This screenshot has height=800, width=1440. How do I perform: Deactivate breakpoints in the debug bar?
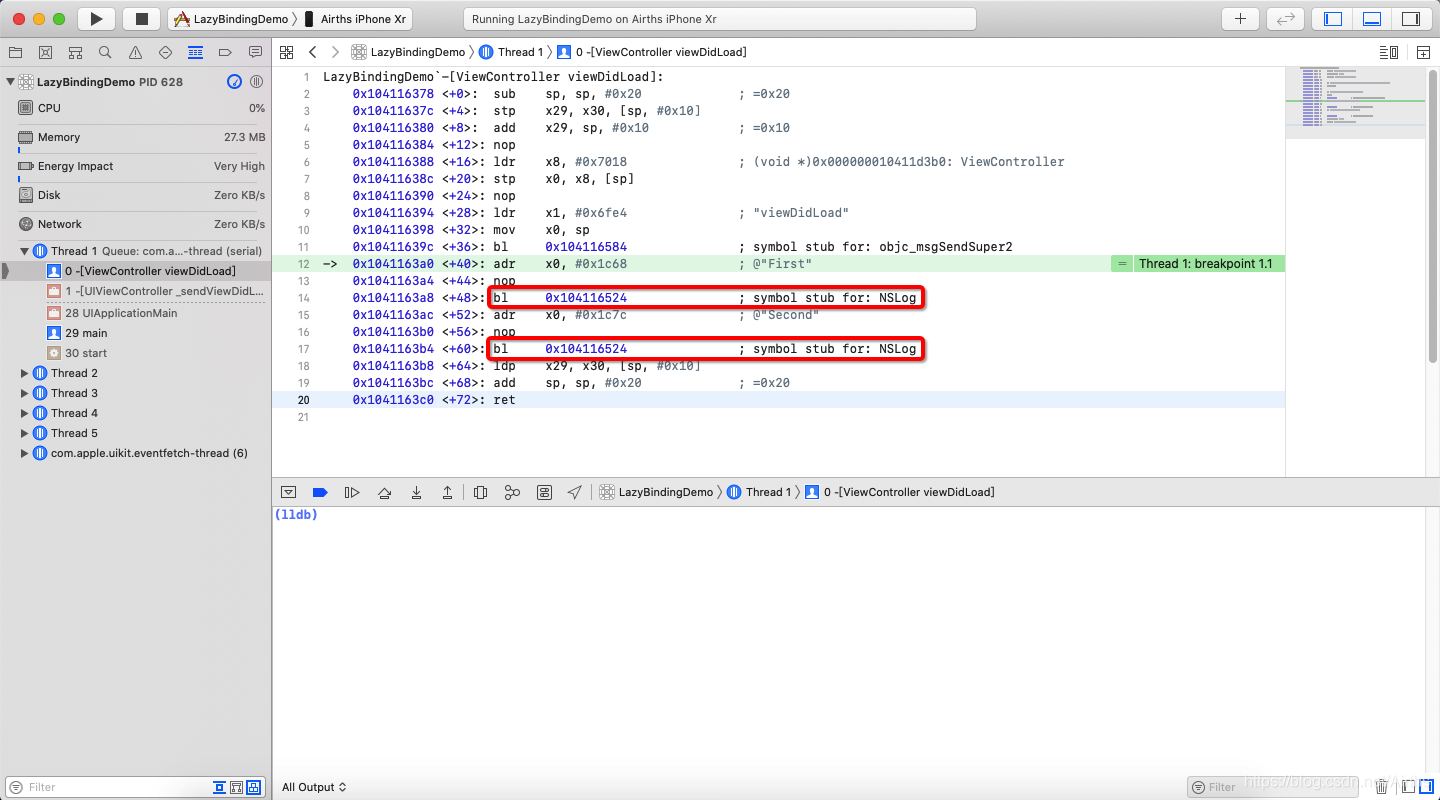coord(320,492)
